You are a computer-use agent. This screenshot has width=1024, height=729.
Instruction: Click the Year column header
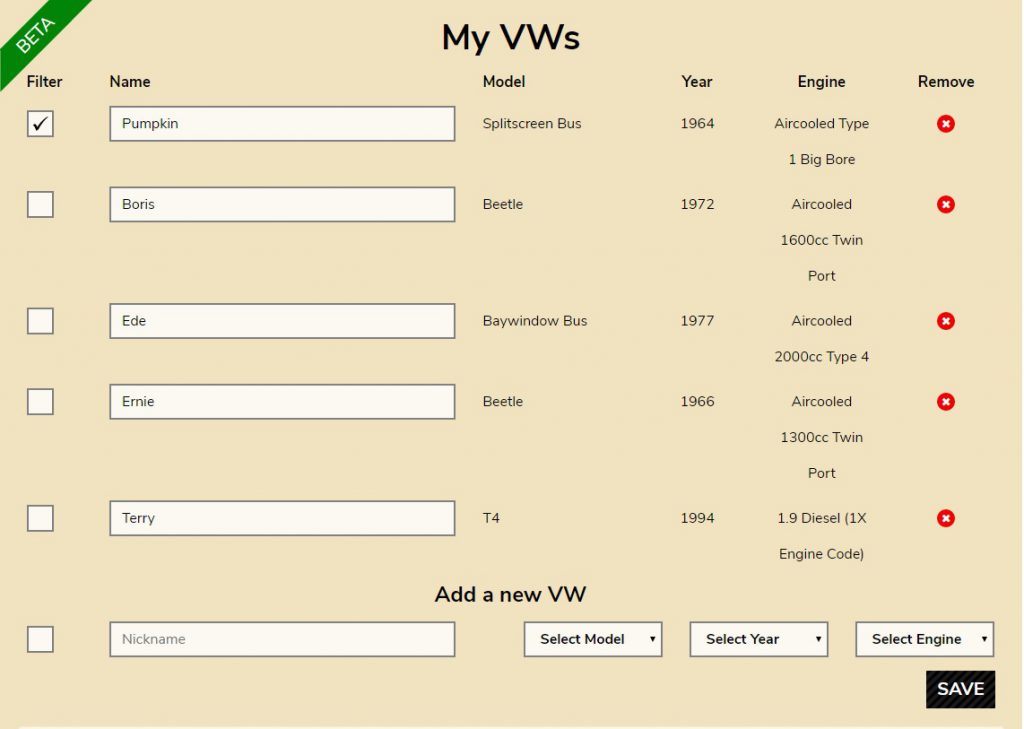point(697,82)
